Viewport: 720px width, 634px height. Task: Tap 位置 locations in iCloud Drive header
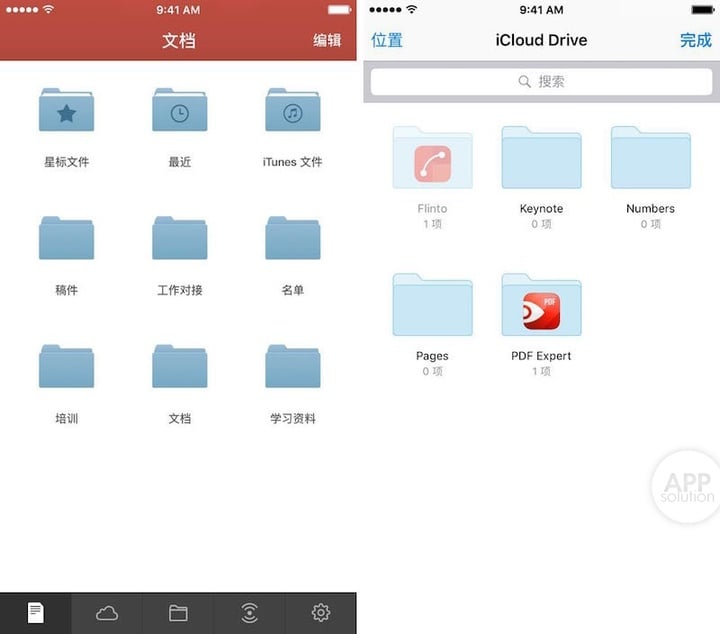[x=387, y=41]
